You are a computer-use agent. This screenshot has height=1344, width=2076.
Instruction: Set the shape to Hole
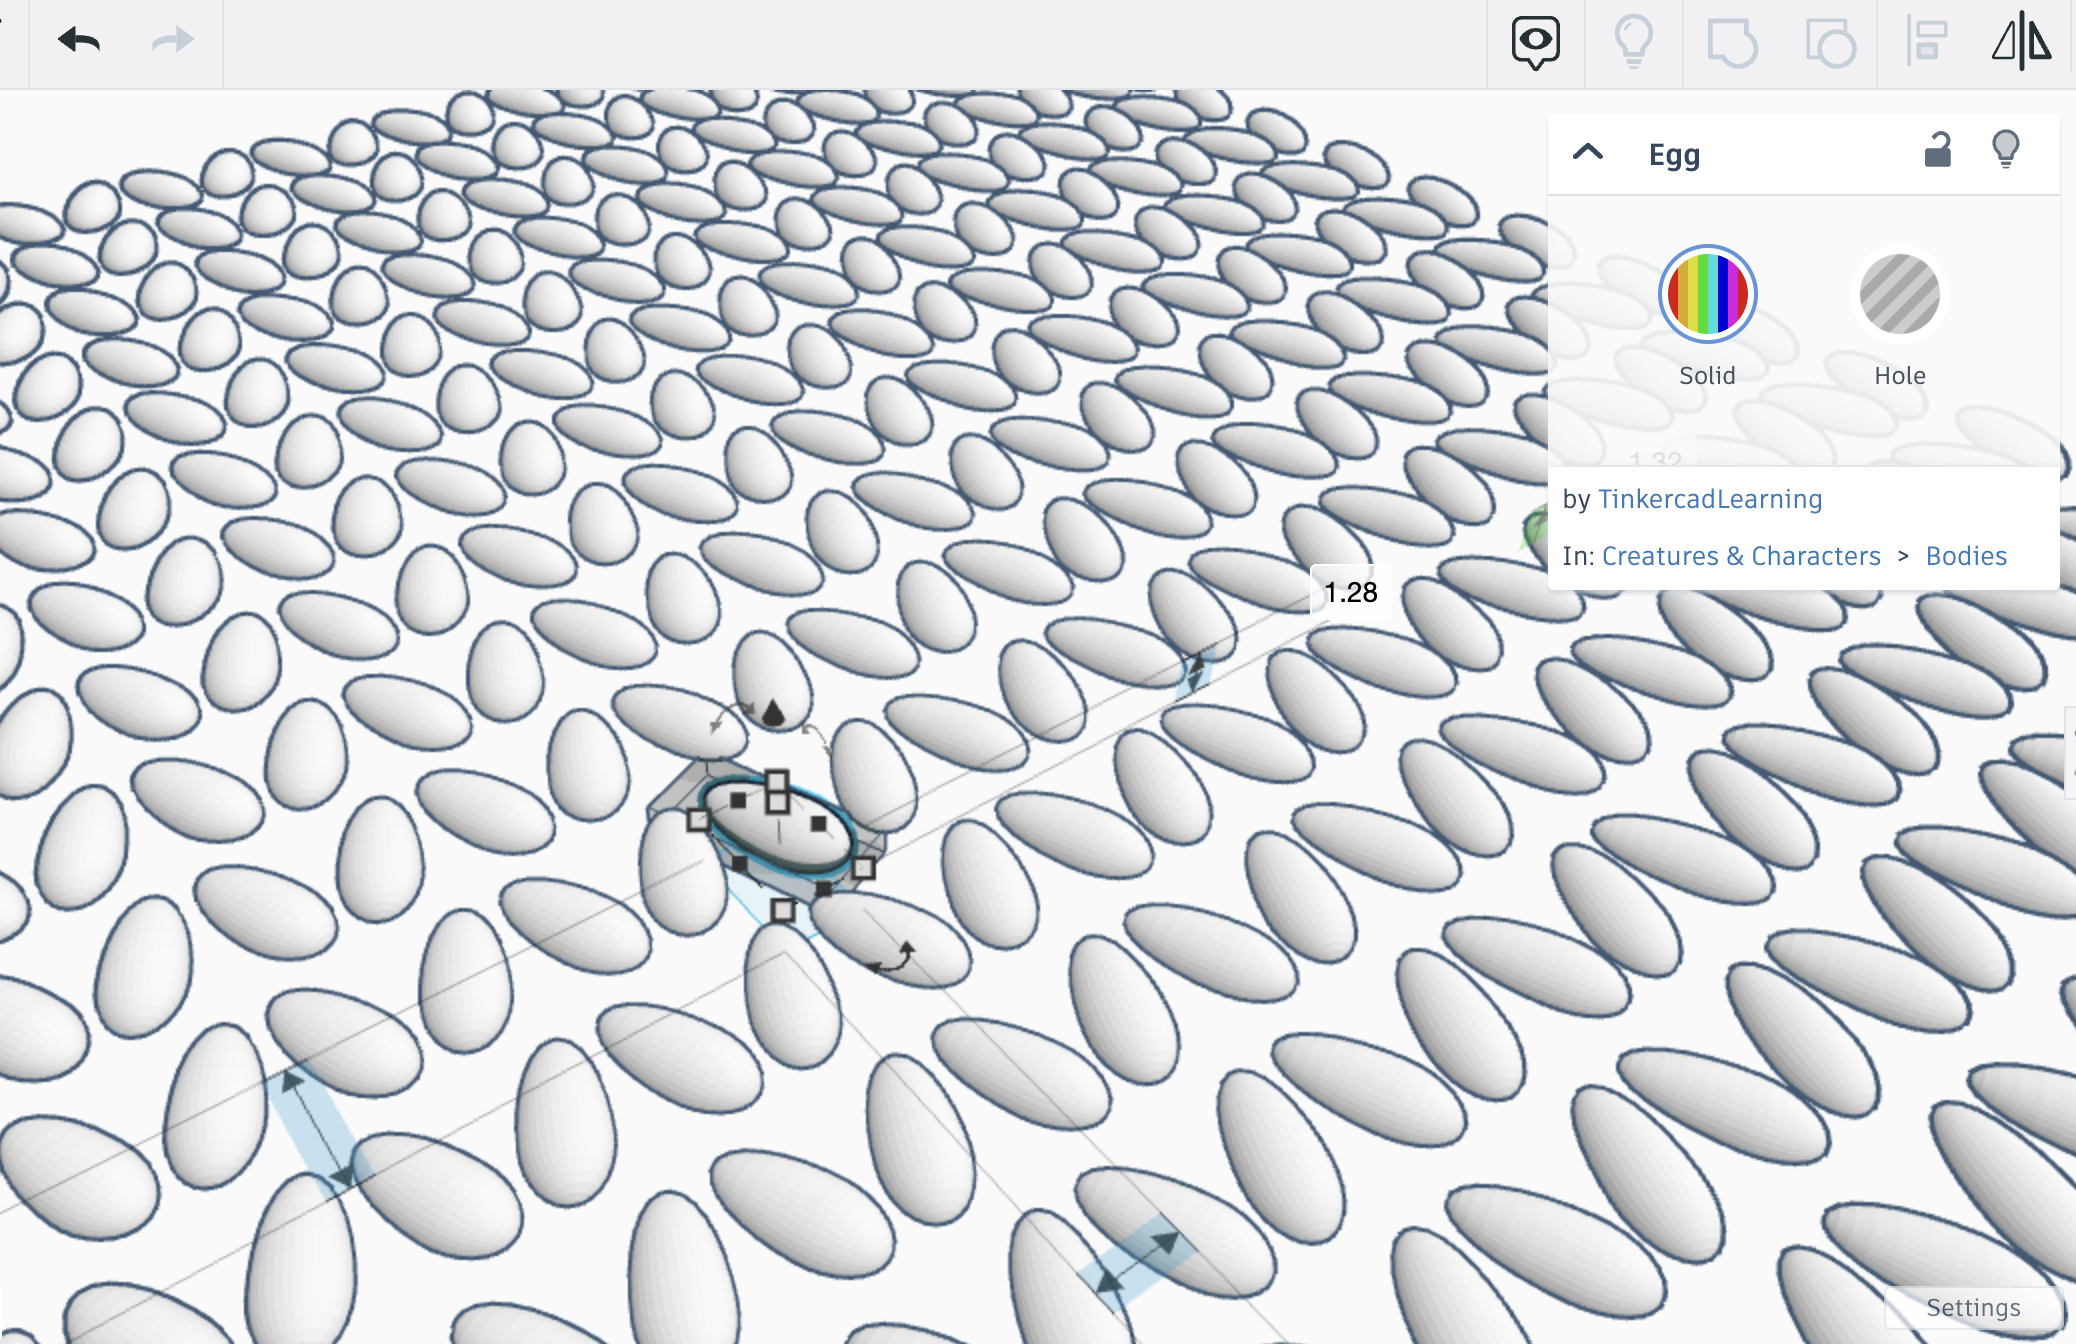tap(1899, 294)
